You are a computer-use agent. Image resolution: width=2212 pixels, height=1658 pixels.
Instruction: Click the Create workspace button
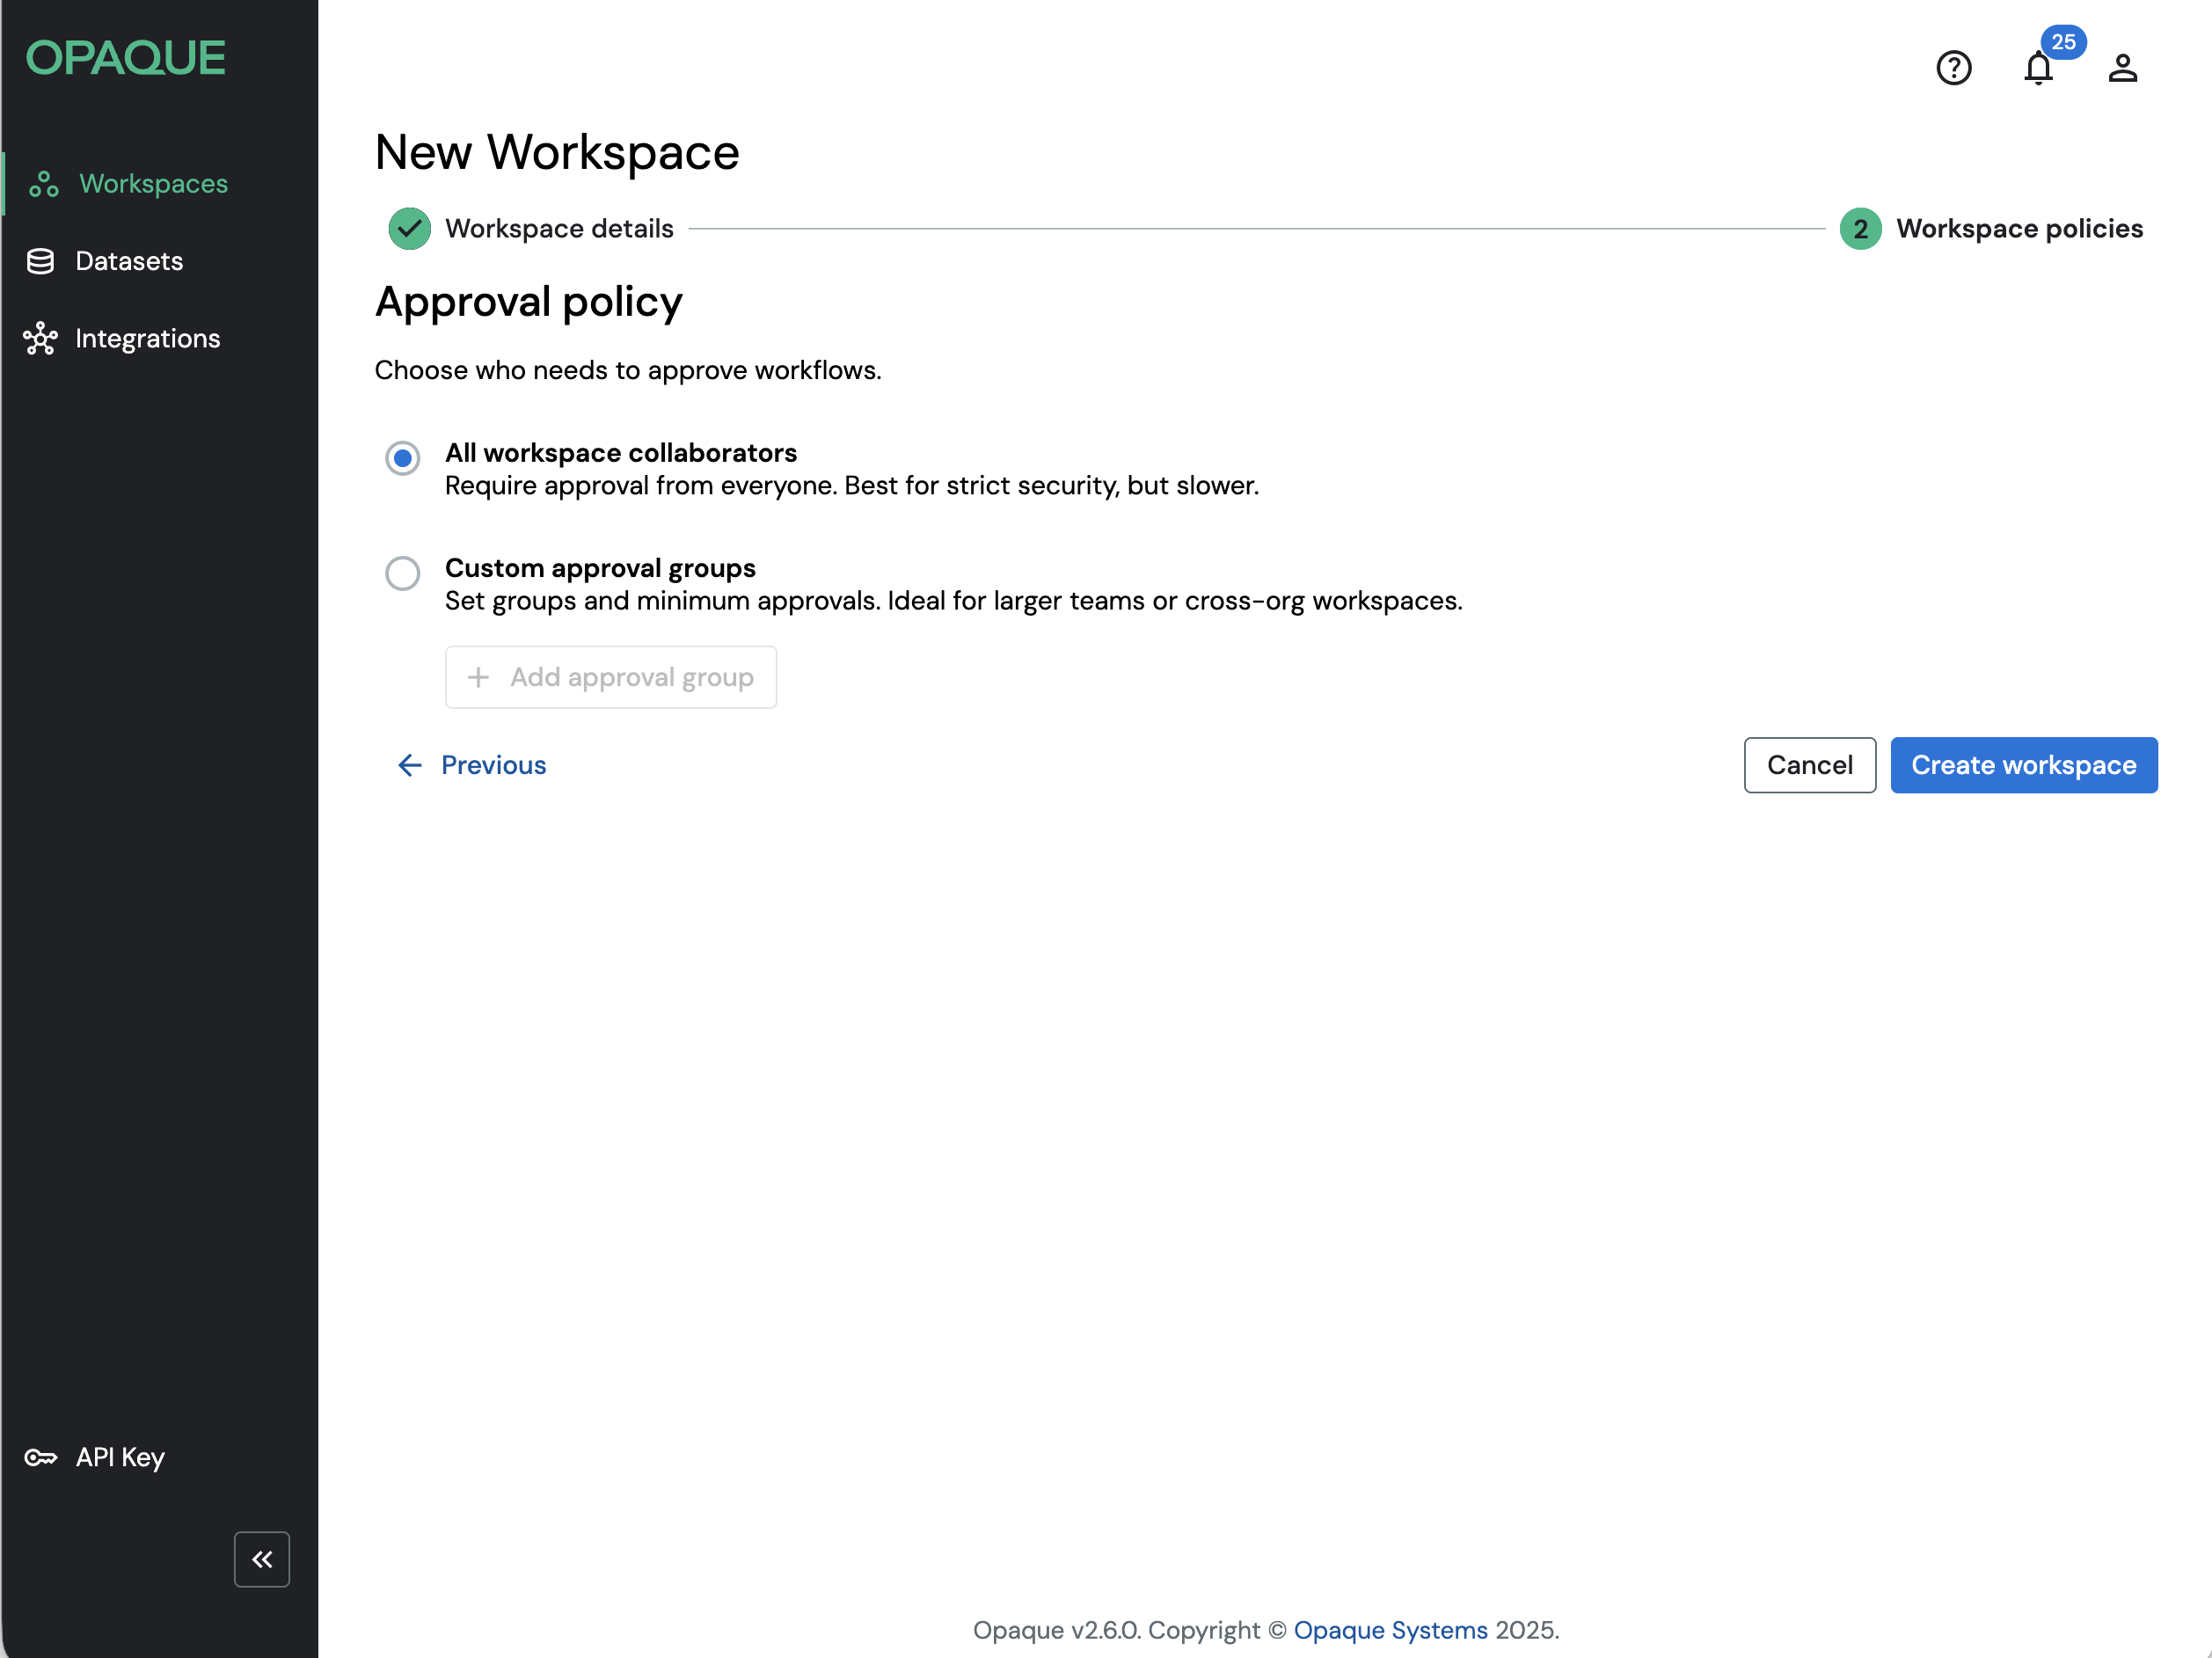pos(2023,765)
